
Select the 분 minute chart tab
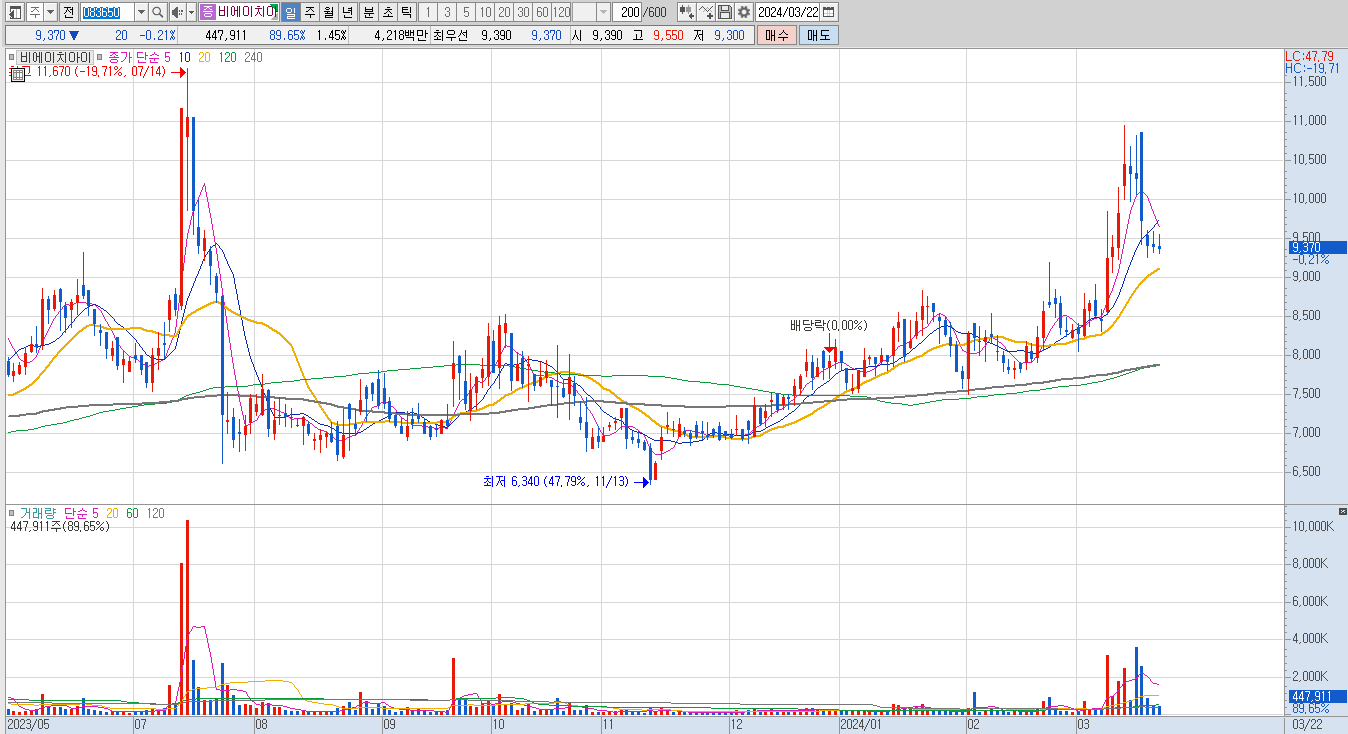pos(368,12)
